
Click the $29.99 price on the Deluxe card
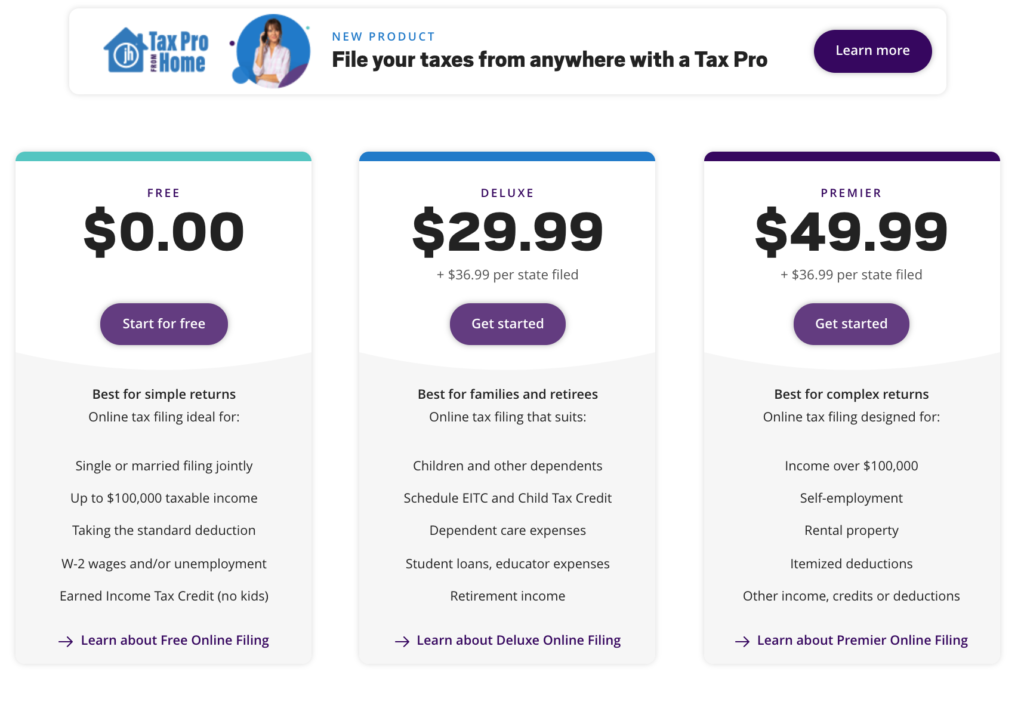click(507, 232)
